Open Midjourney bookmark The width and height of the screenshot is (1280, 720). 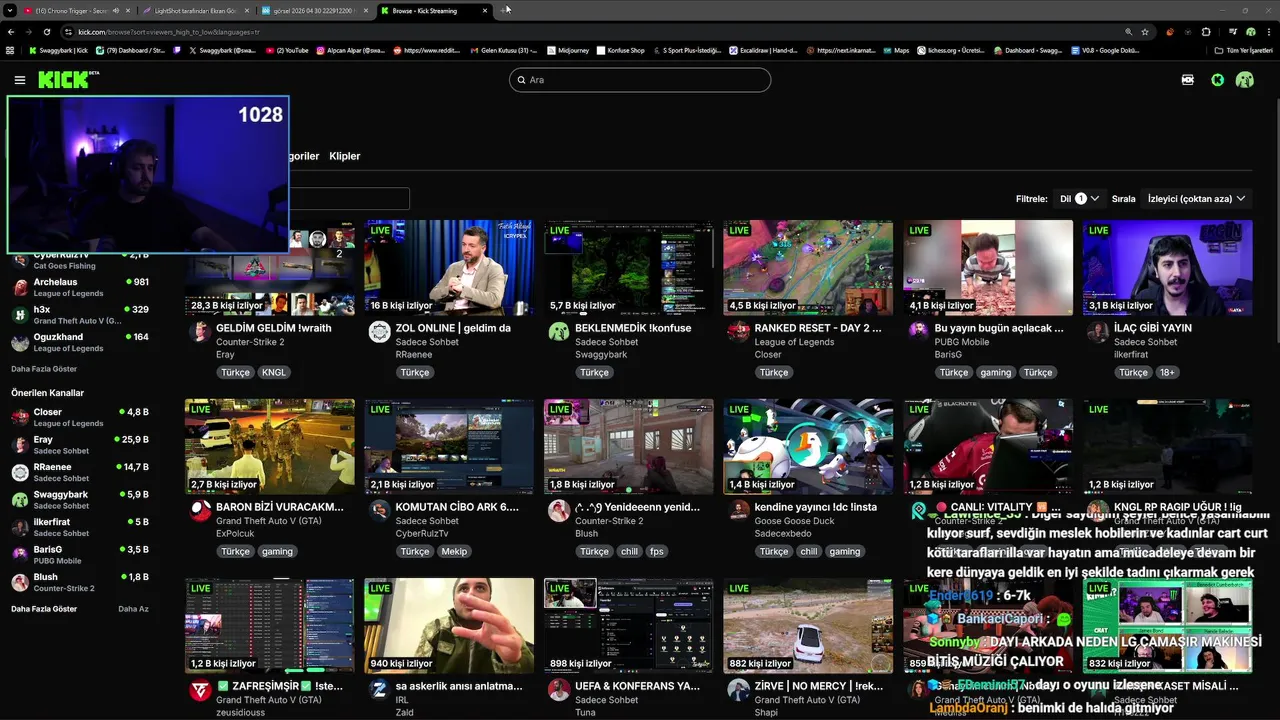coord(568,50)
